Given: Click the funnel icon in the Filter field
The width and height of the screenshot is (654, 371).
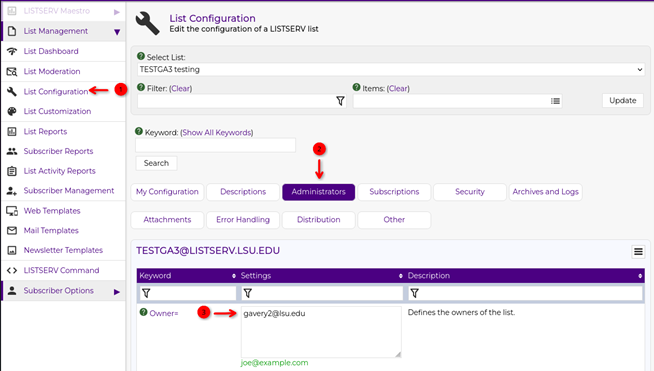Looking at the screenshot, I should point(340,101).
